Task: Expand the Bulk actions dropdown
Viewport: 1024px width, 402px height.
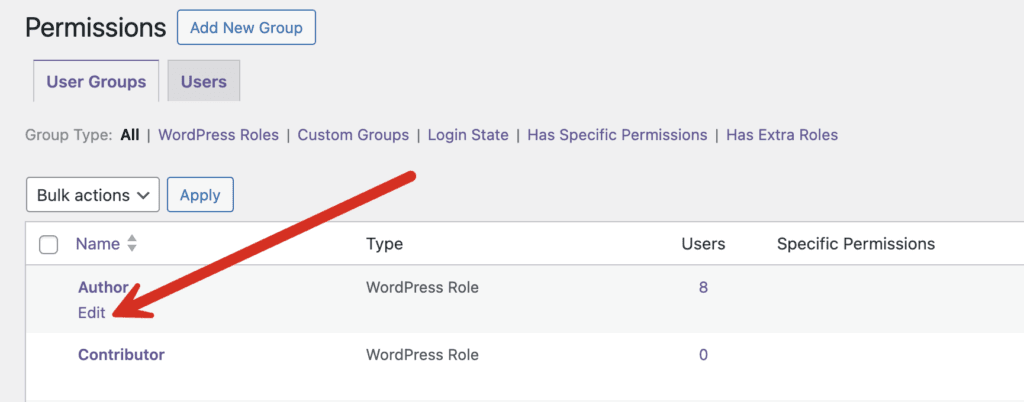Action: (x=93, y=195)
